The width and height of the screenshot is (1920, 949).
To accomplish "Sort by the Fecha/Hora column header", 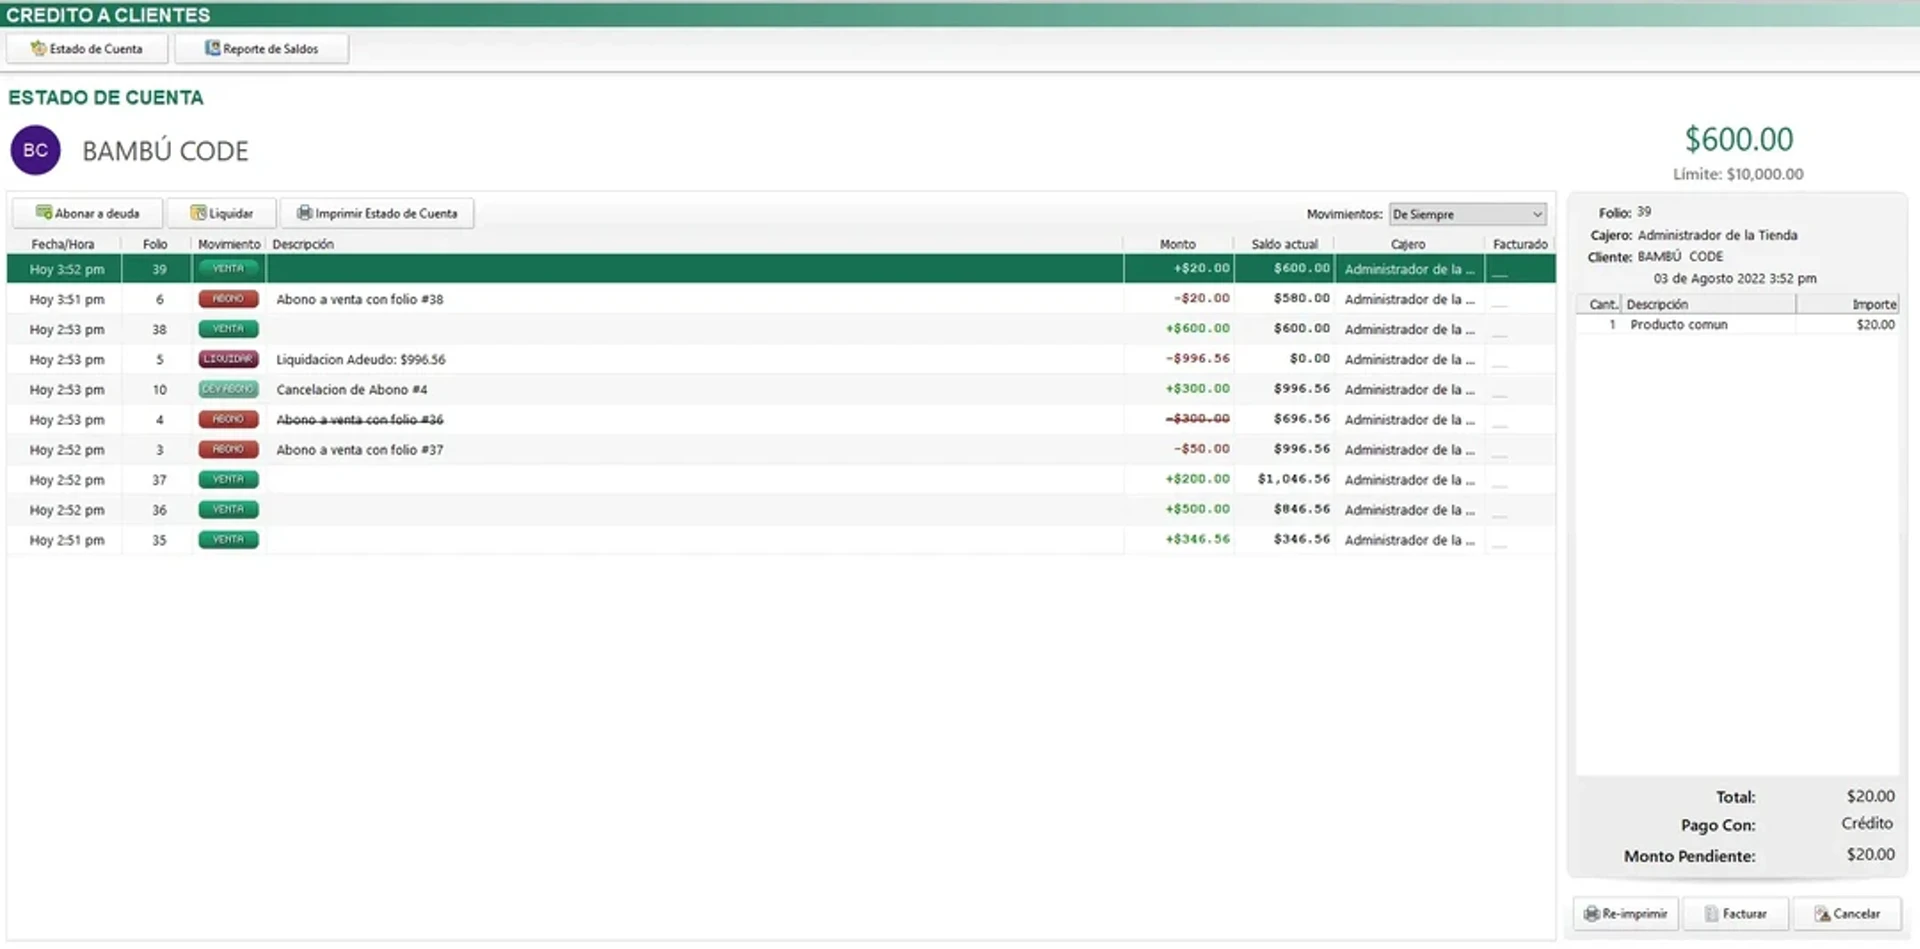I will click(62, 244).
